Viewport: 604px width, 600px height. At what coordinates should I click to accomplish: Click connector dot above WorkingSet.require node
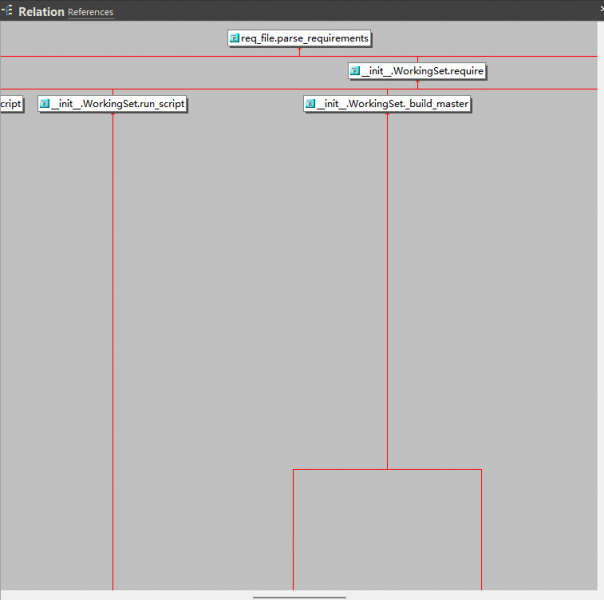pyautogui.click(x=417, y=61)
